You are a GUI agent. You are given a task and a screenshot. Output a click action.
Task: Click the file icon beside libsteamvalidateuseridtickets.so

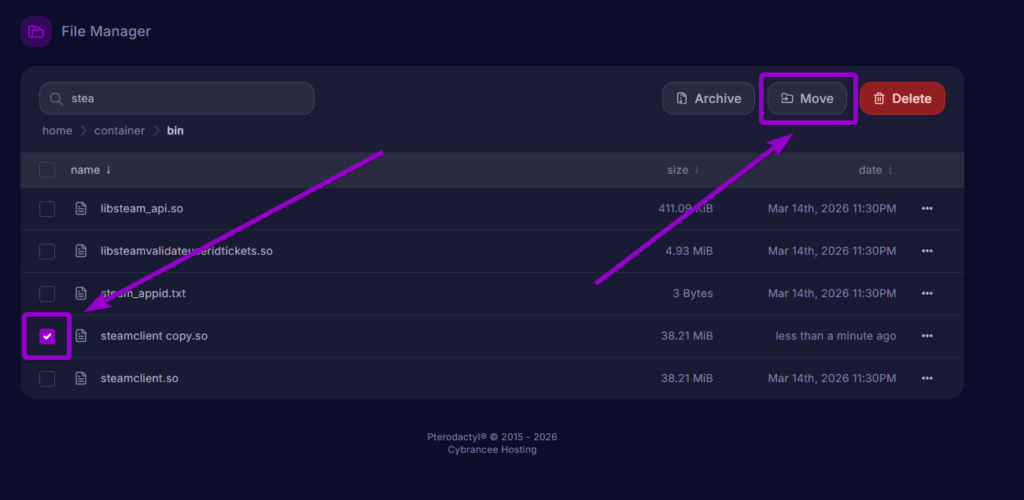[x=81, y=251]
